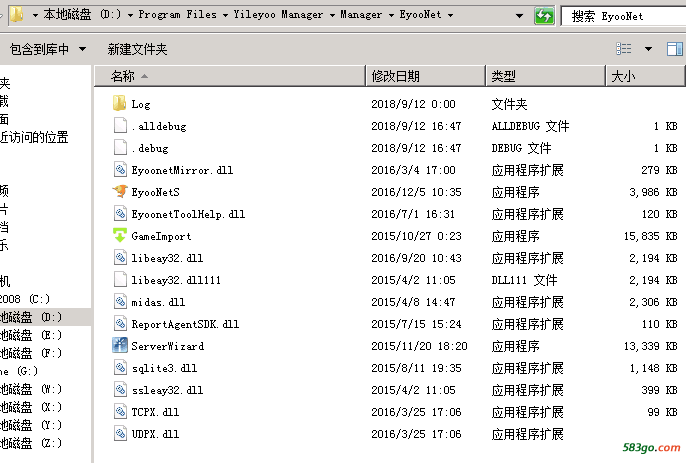686x463 pixels.
Task: Click the refresh button beside address bar
Action: (x=544, y=16)
